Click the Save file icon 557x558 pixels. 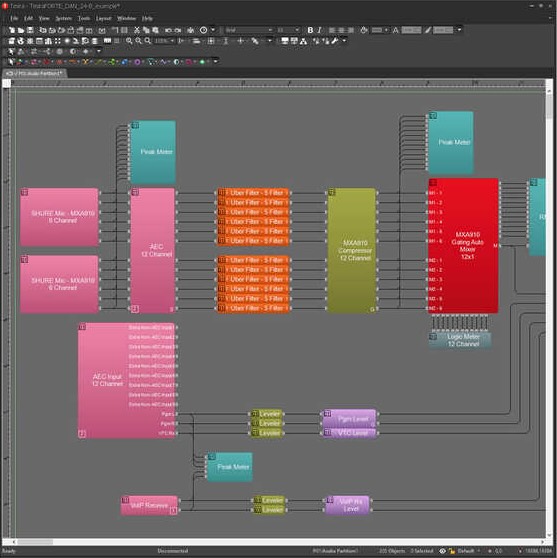coord(31,30)
